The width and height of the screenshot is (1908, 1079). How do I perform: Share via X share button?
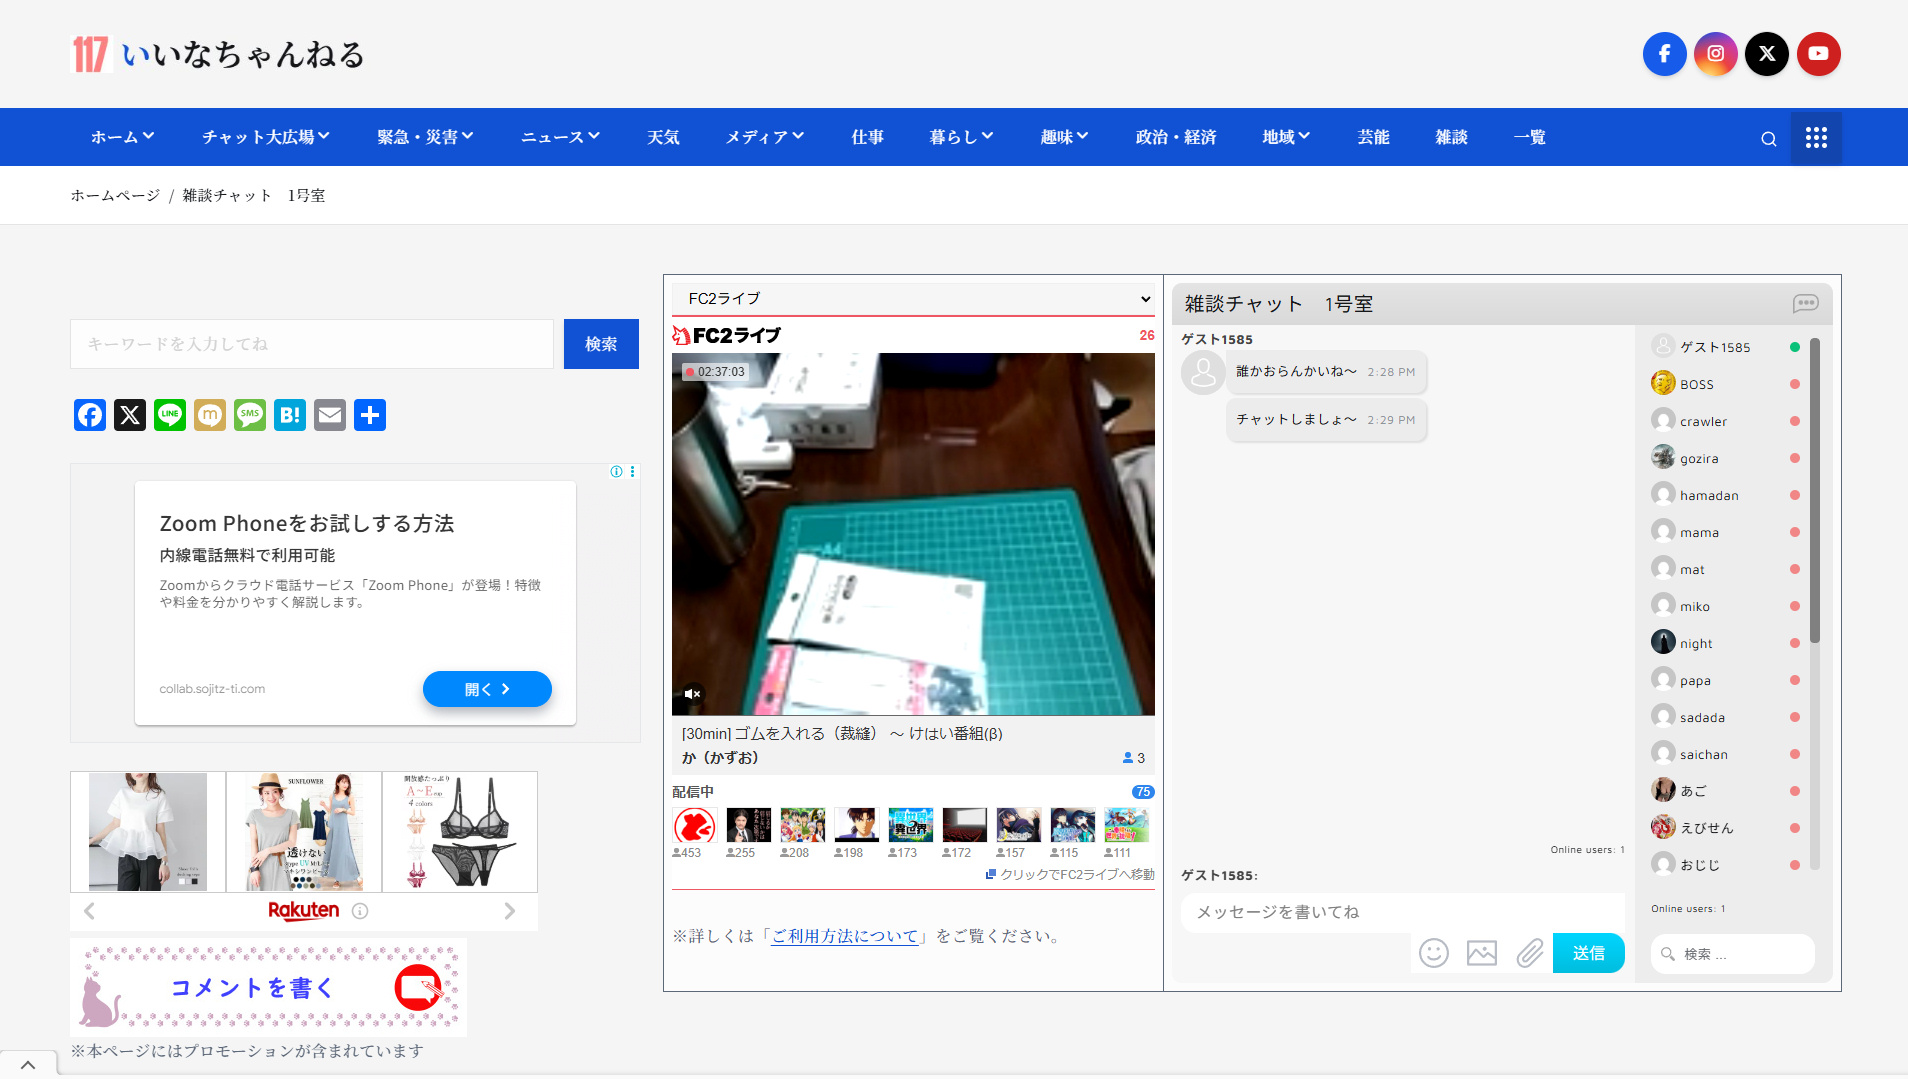pos(130,415)
